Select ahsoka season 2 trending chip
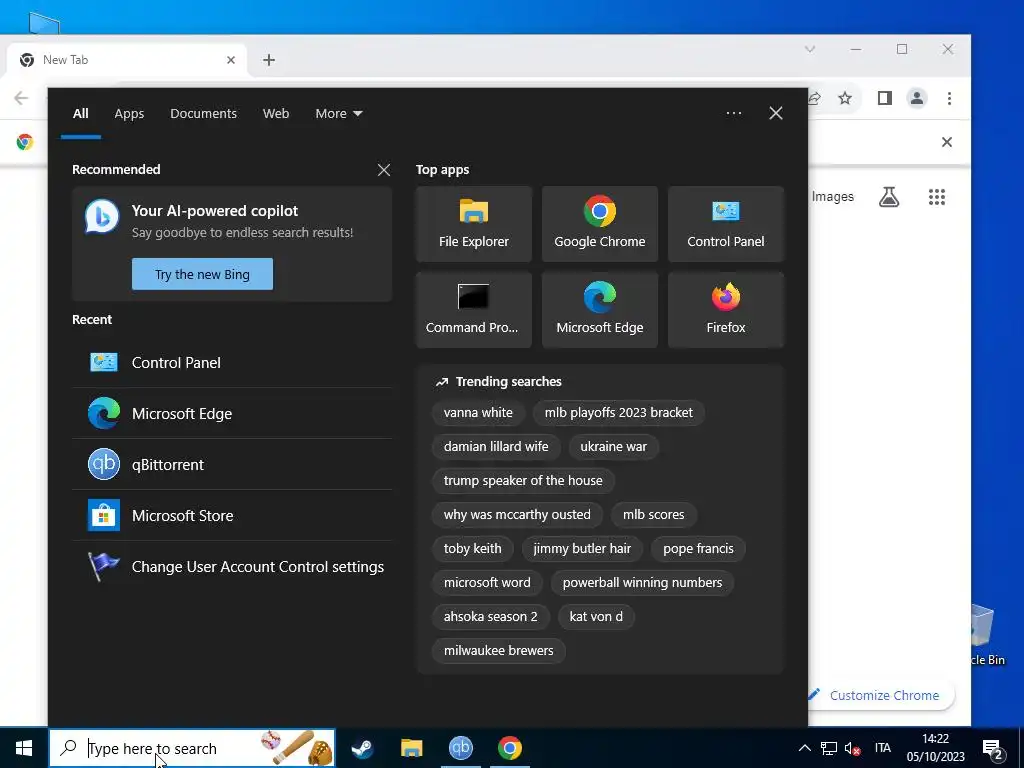 (x=490, y=616)
